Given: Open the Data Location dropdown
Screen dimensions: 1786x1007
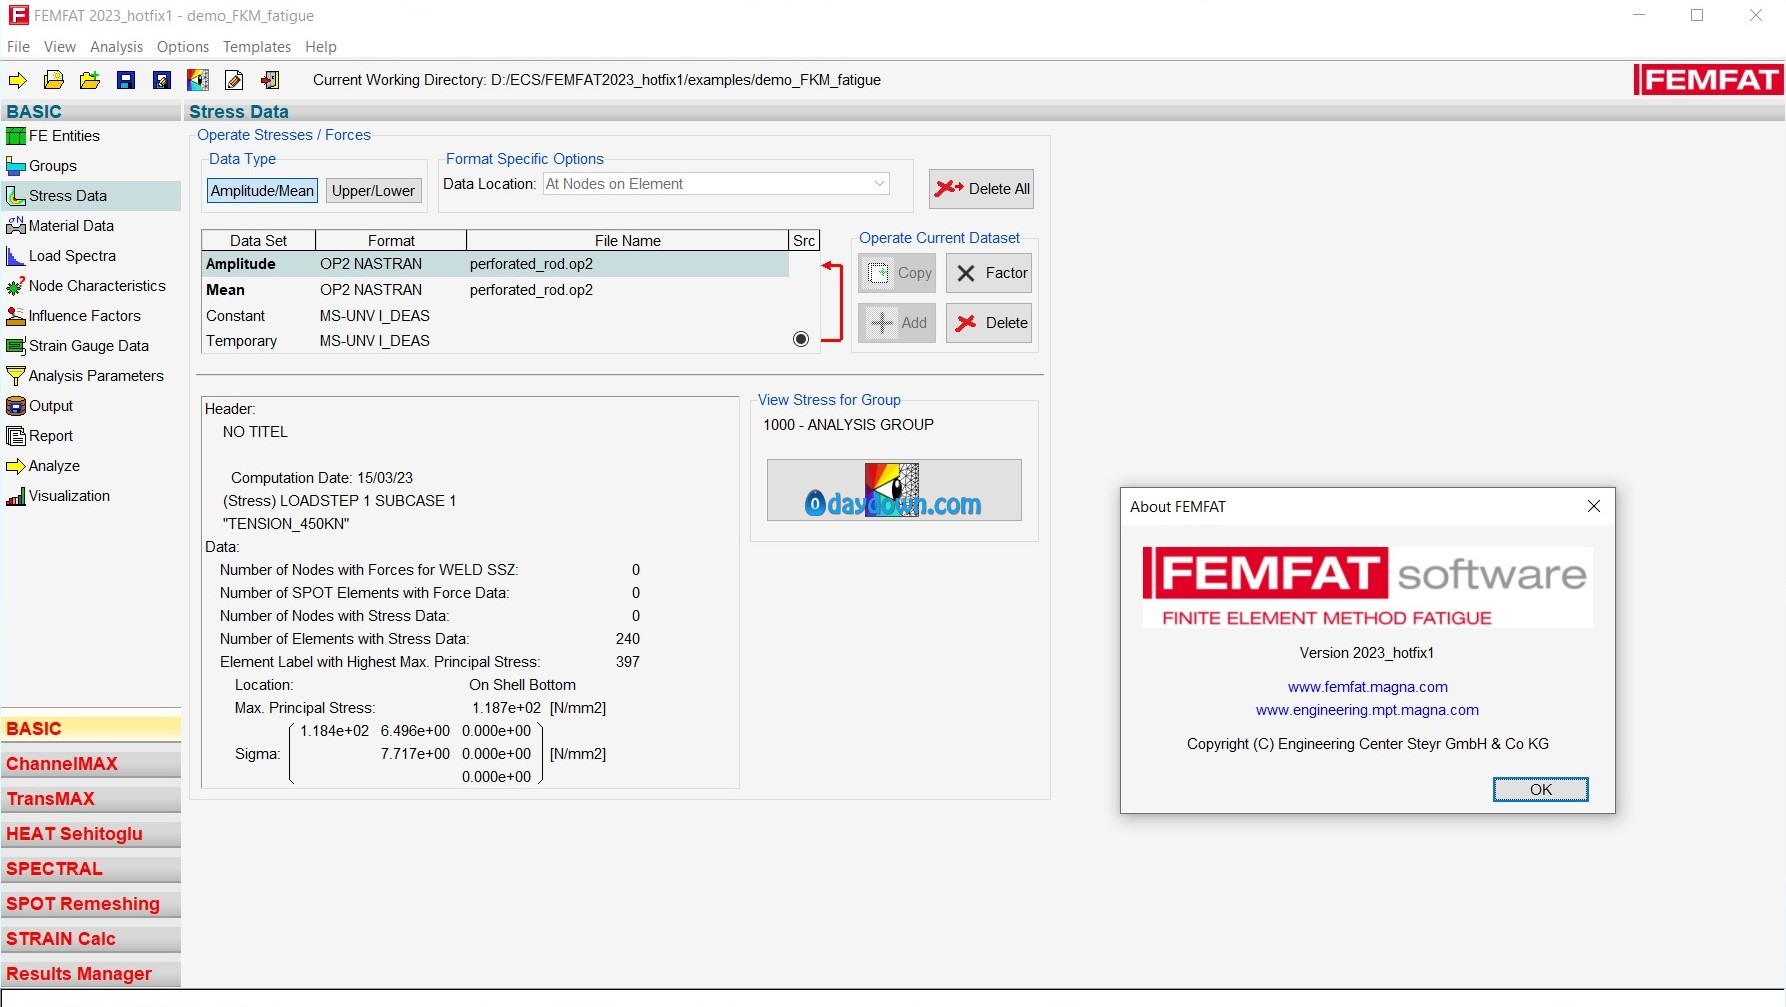Looking at the screenshot, I should 716,184.
